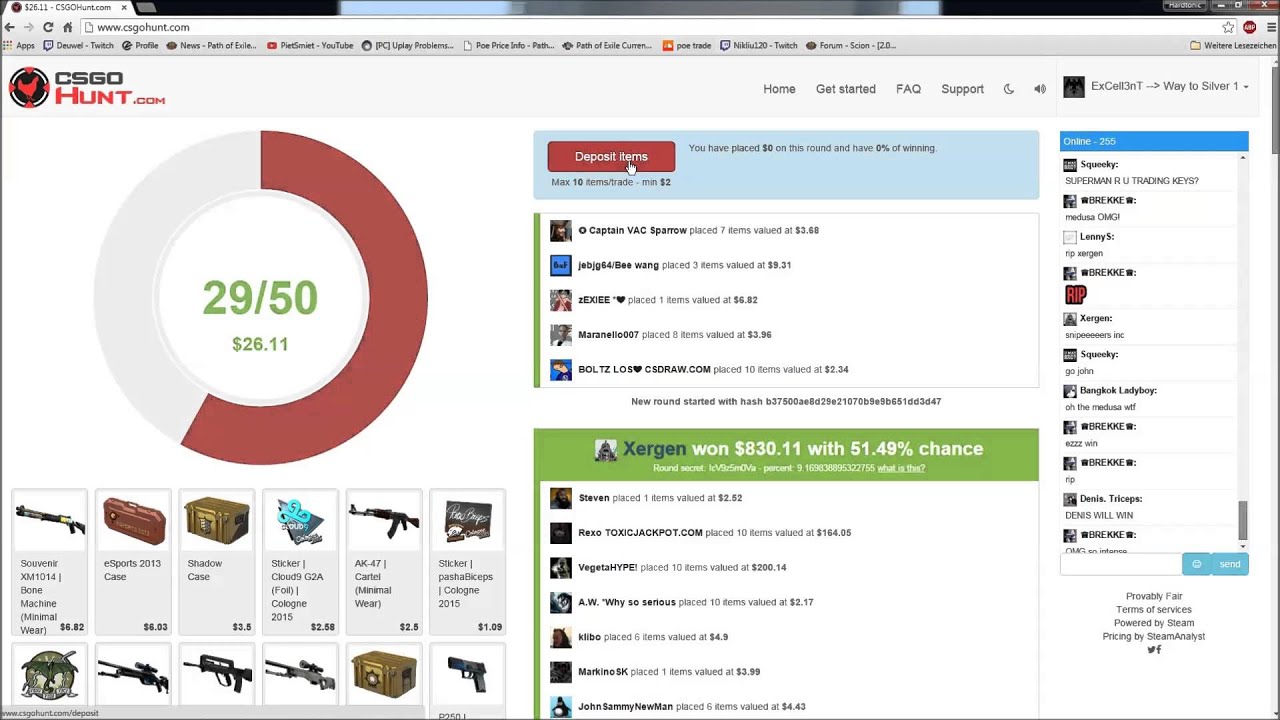
Task: Open ExCell3nT profile avatar
Action: 1074,87
